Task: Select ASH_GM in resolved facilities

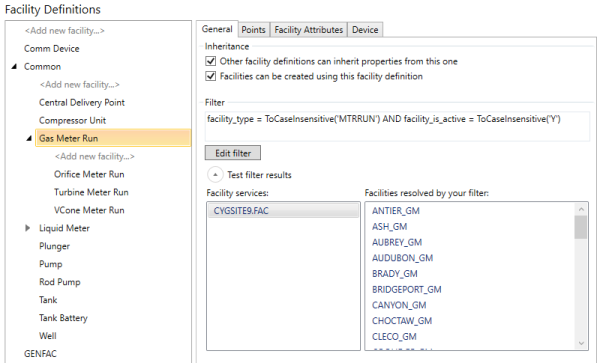Action: coord(390,226)
